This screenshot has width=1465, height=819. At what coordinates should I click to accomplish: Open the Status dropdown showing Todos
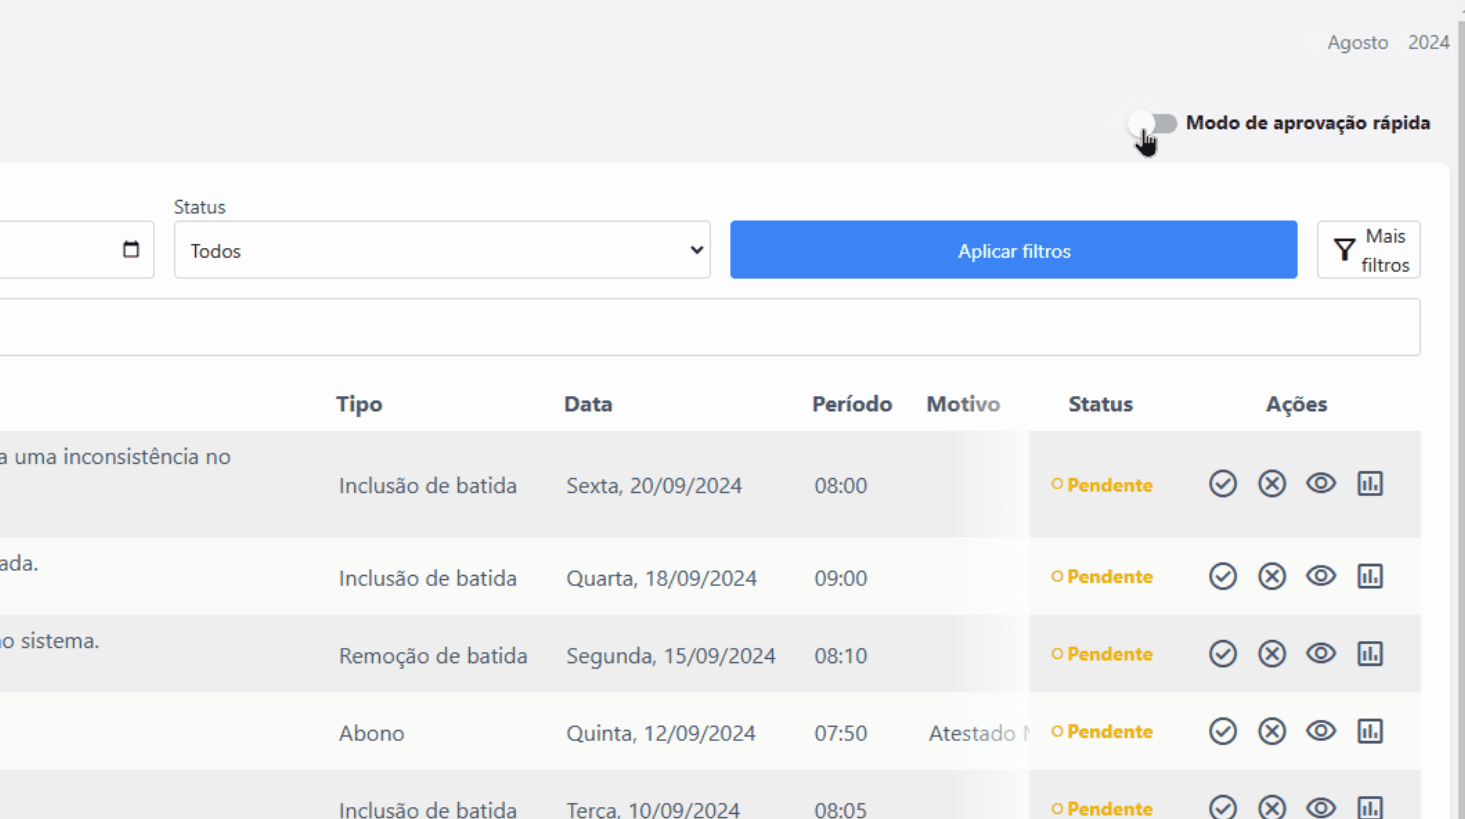[x=441, y=250]
